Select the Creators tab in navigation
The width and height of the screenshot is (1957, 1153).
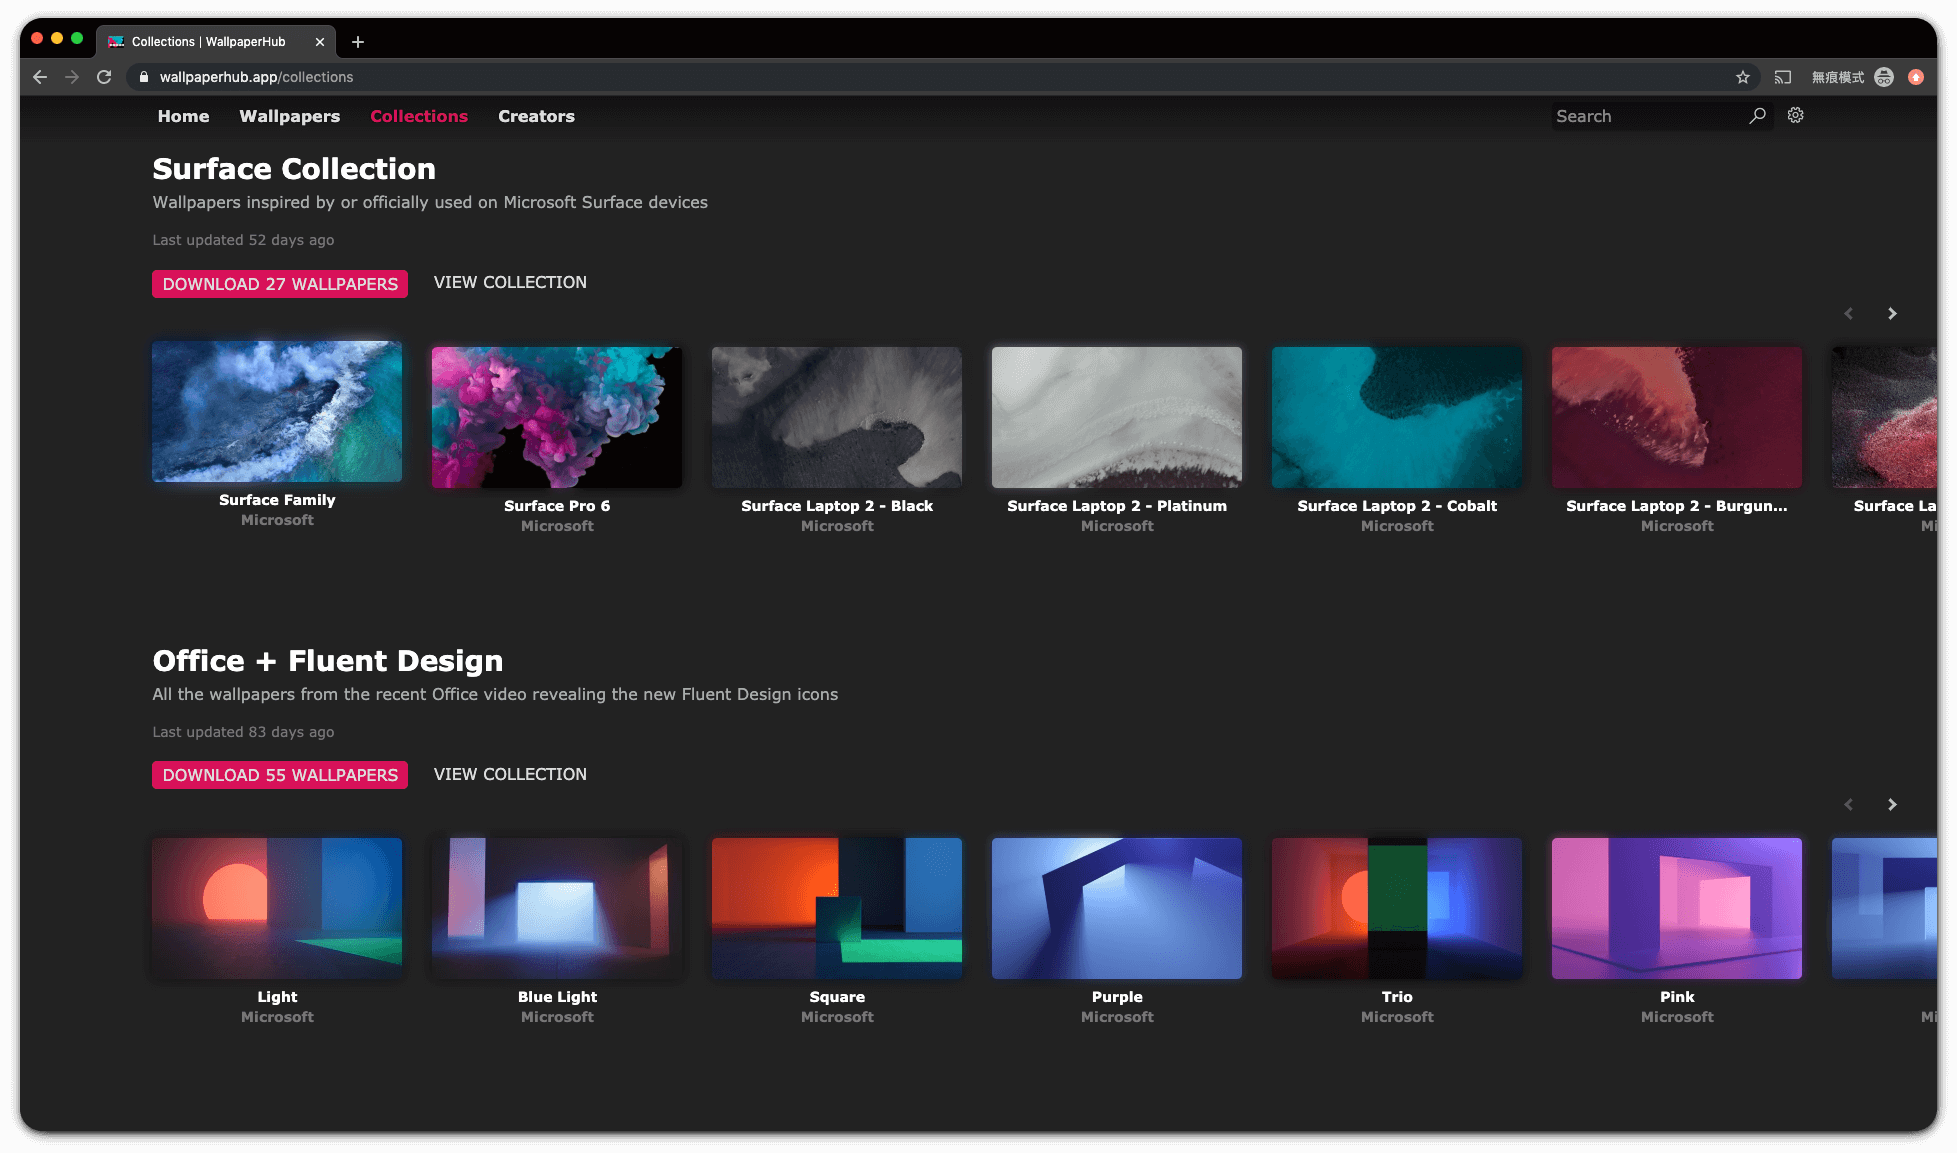[x=537, y=115]
